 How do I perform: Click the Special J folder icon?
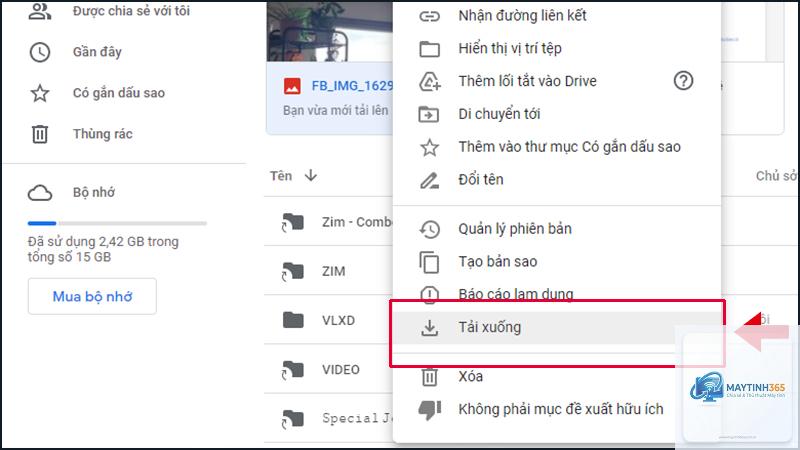click(292, 419)
